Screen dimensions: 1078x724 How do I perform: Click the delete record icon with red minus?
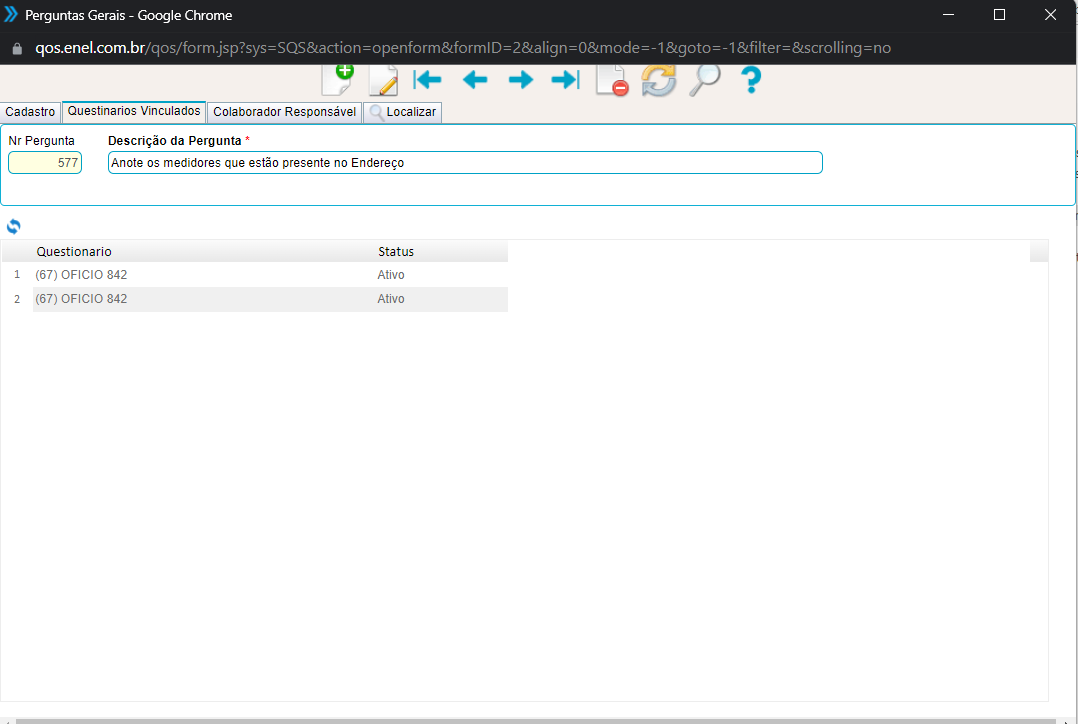pos(611,80)
